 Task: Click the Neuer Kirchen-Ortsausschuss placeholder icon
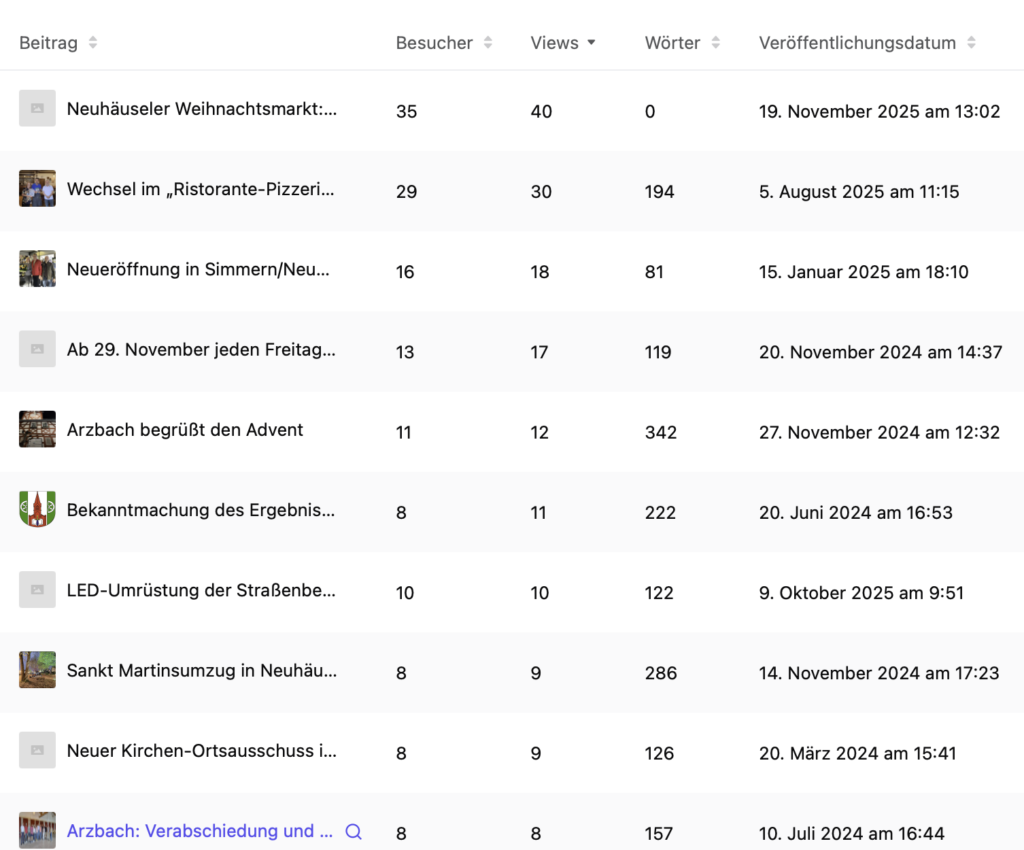coord(37,750)
